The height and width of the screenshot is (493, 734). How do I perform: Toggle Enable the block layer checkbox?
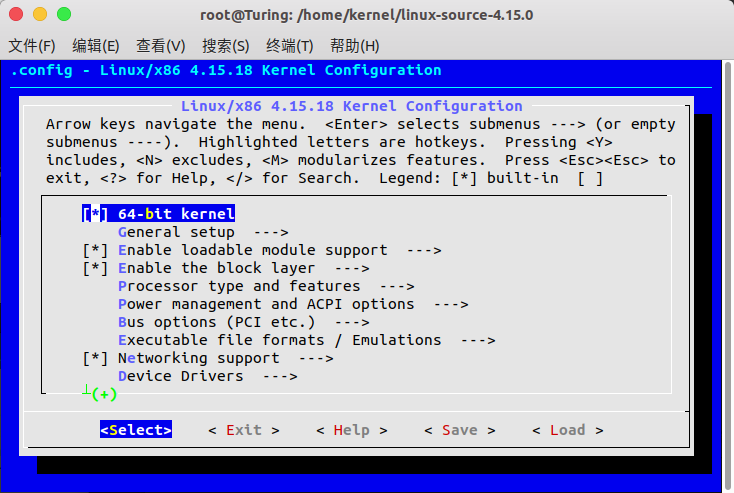(x=95, y=268)
